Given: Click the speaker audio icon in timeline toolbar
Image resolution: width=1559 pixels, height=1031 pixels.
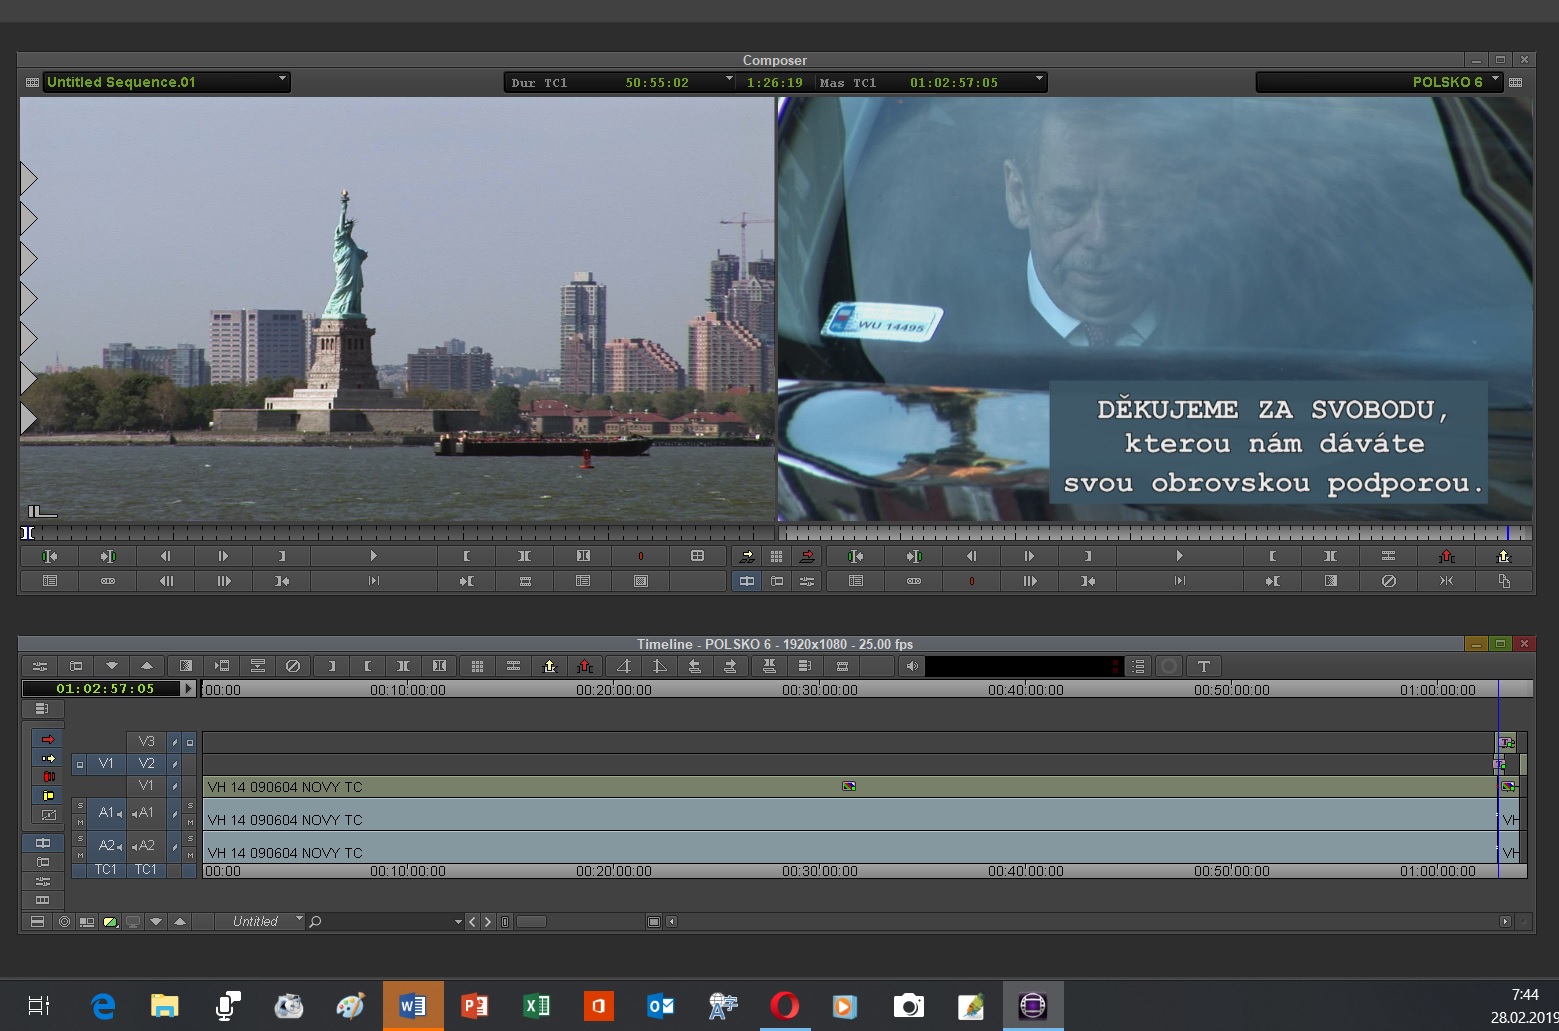Looking at the screenshot, I should pos(912,666).
